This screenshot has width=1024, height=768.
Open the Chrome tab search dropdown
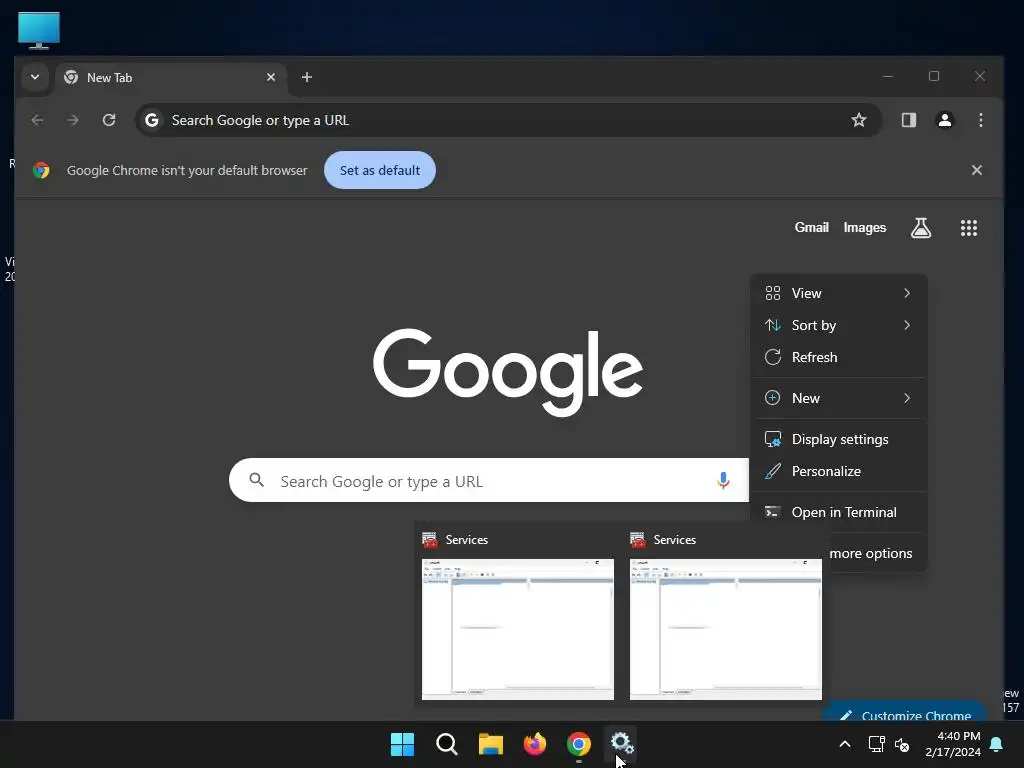pyautogui.click(x=35, y=77)
